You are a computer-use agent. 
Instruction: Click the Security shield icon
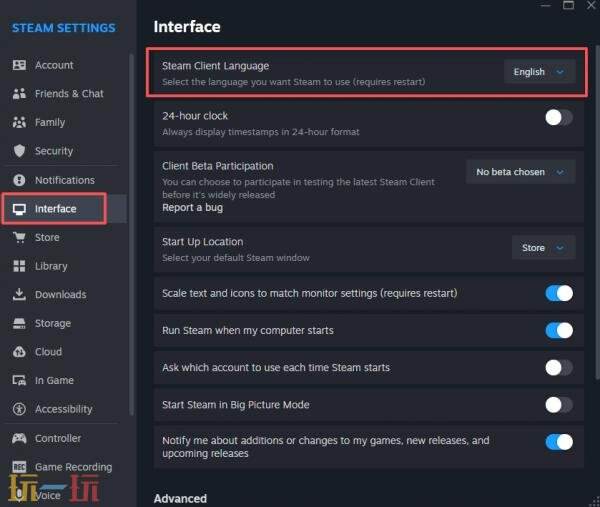(x=19, y=151)
